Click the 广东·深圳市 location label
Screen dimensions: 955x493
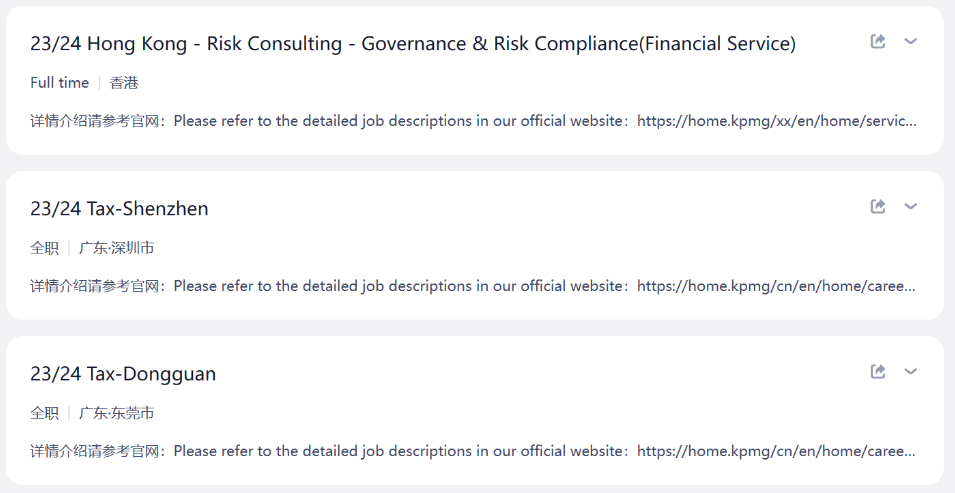coord(116,248)
